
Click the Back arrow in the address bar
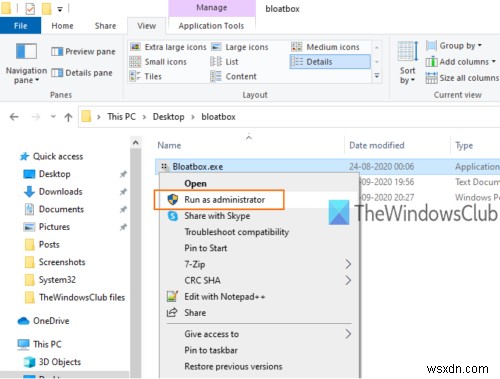(14, 117)
